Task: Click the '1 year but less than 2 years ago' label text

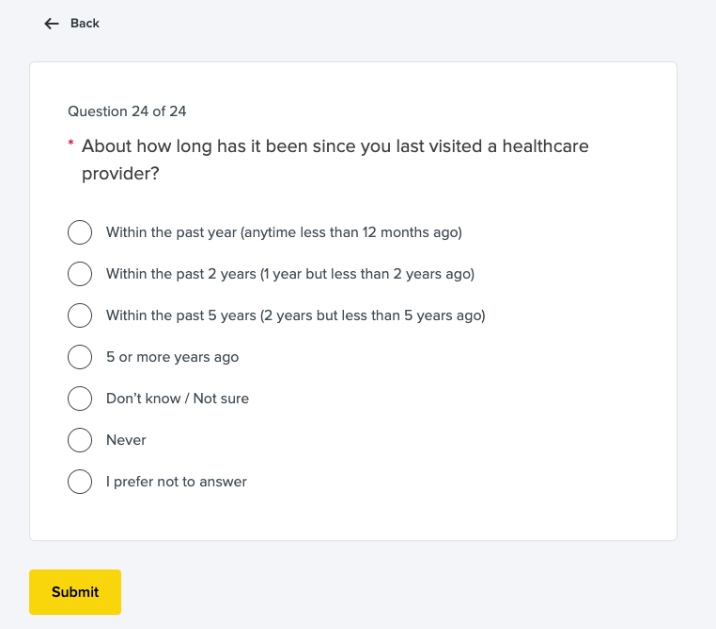Action: tap(366, 274)
